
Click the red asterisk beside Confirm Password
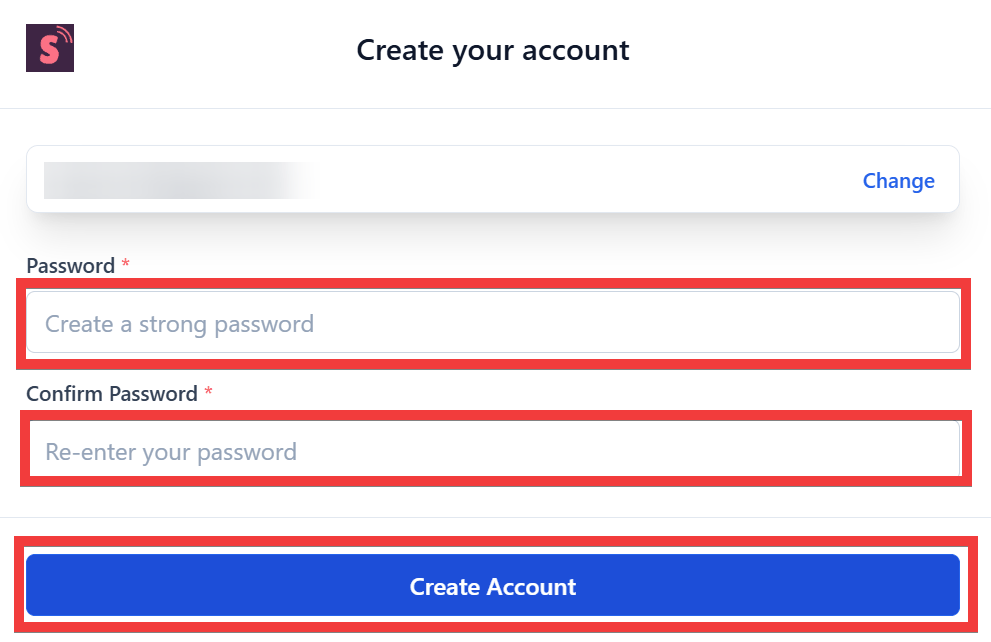click(208, 394)
